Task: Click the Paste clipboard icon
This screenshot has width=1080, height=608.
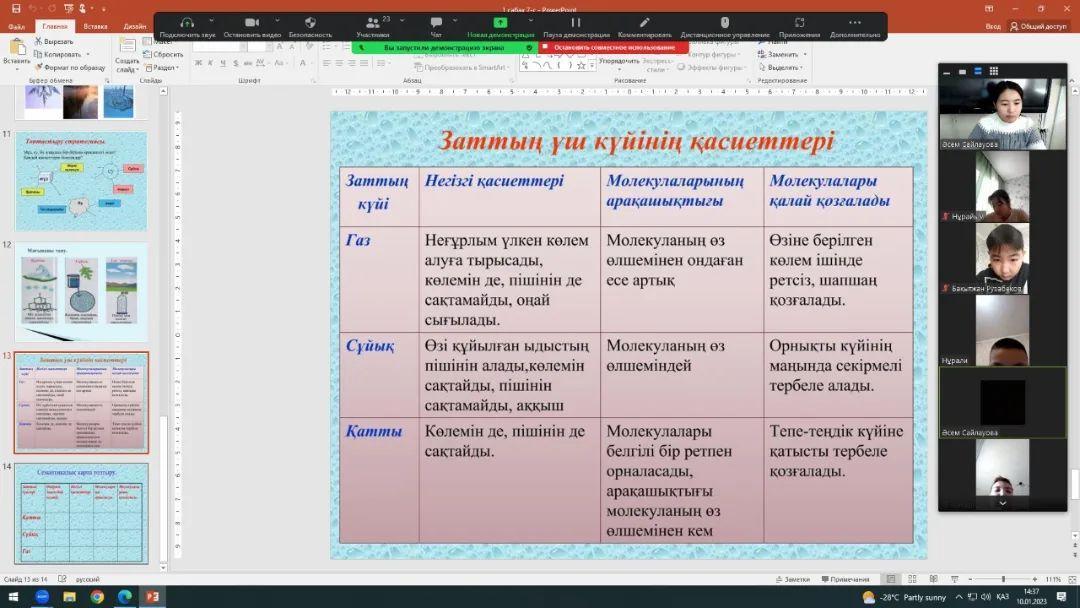Action: [17, 48]
